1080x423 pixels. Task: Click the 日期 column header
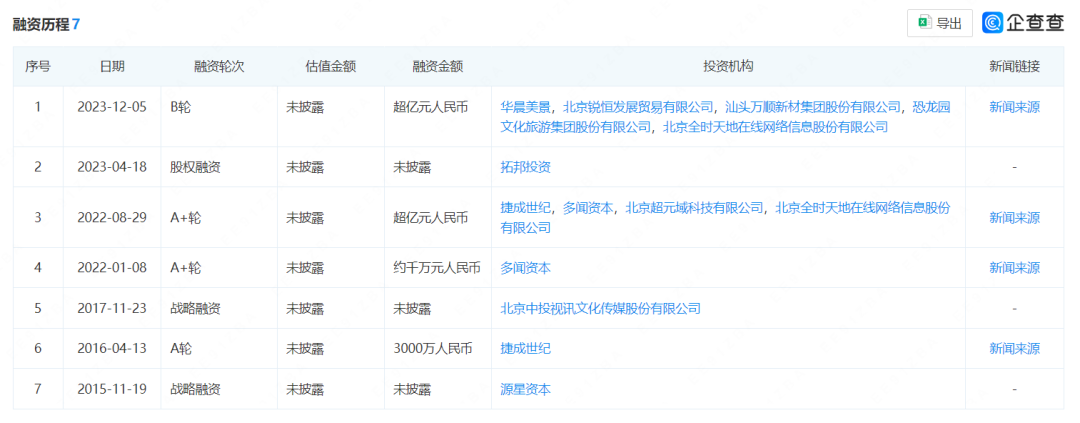click(112, 67)
